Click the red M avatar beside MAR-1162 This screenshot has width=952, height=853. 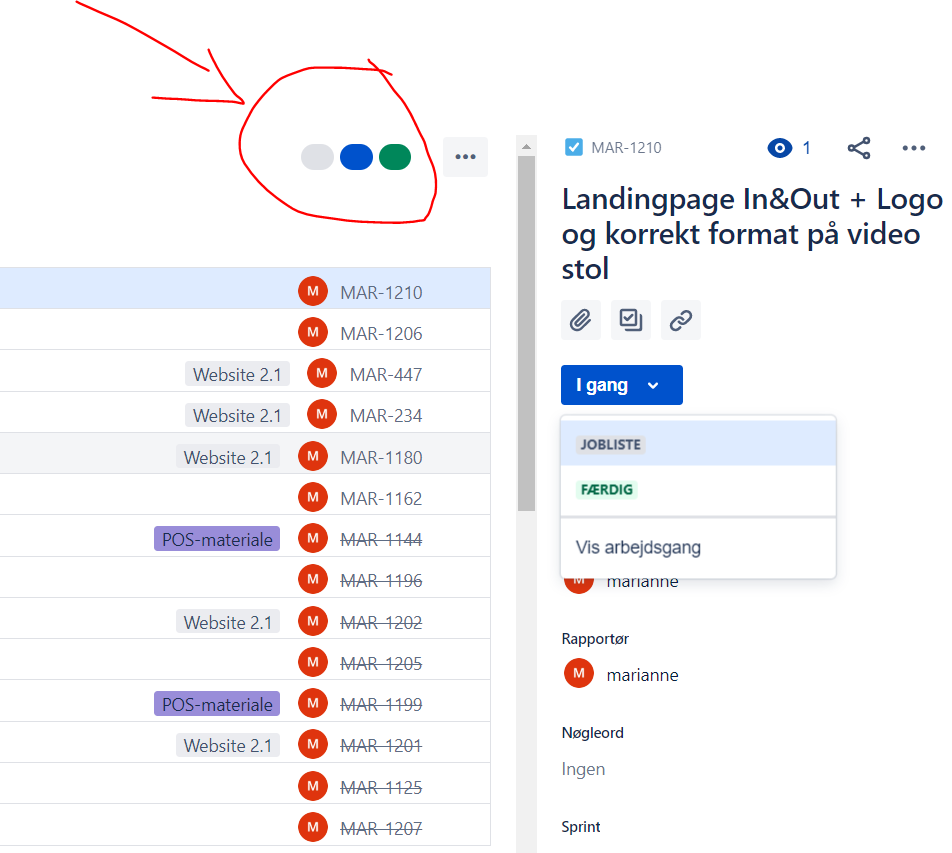click(313, 495)
